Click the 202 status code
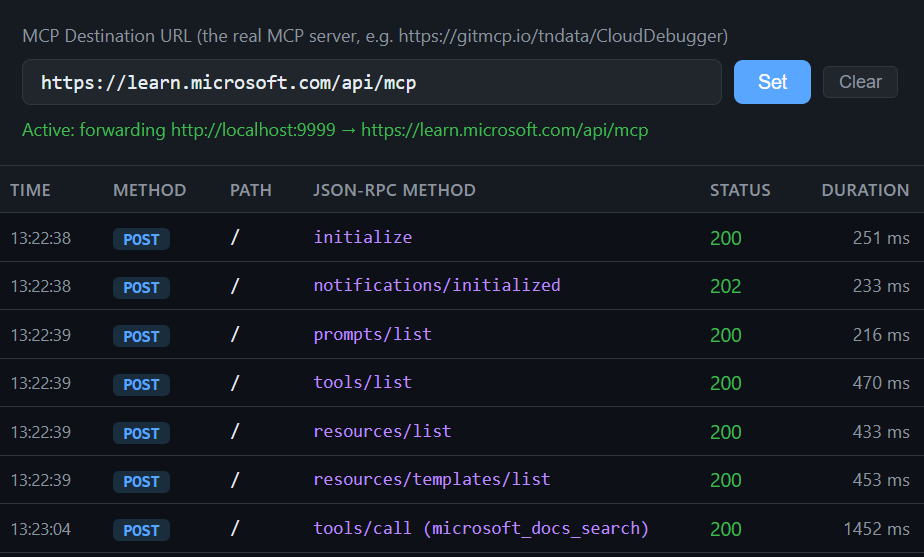 [725, 287]
